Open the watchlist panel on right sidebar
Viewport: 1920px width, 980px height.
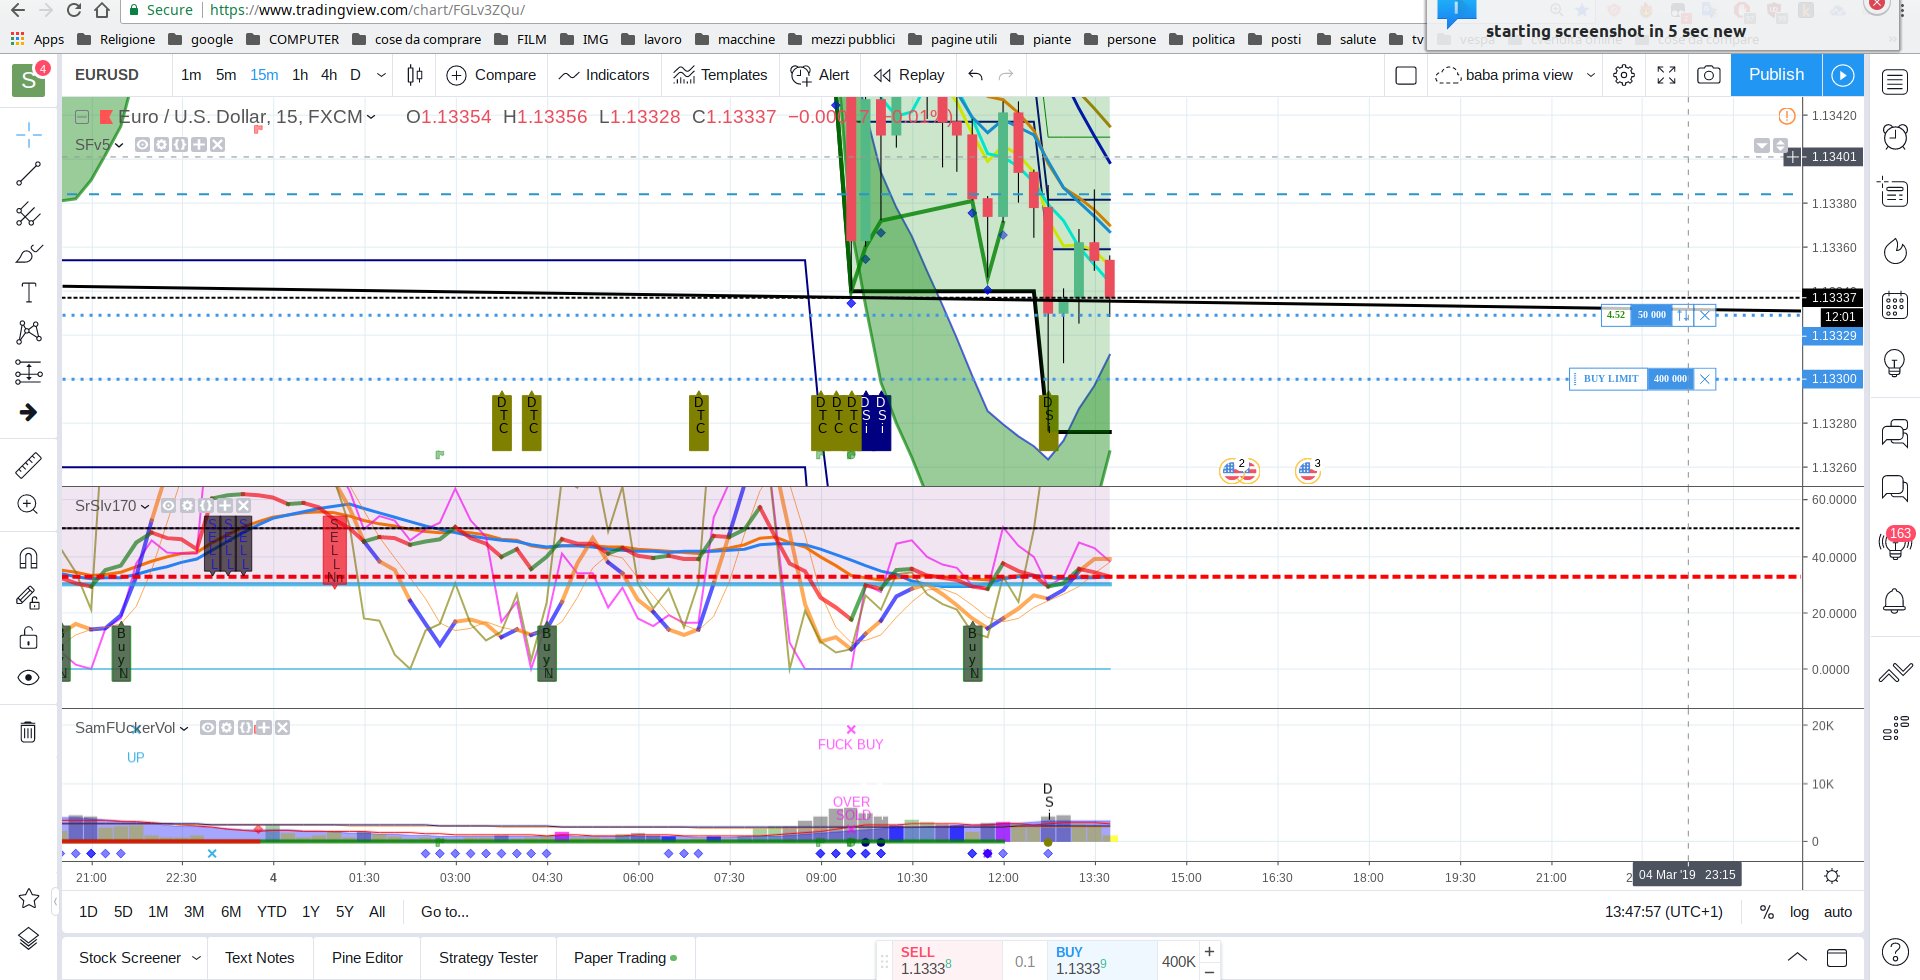click(1895, 82)
